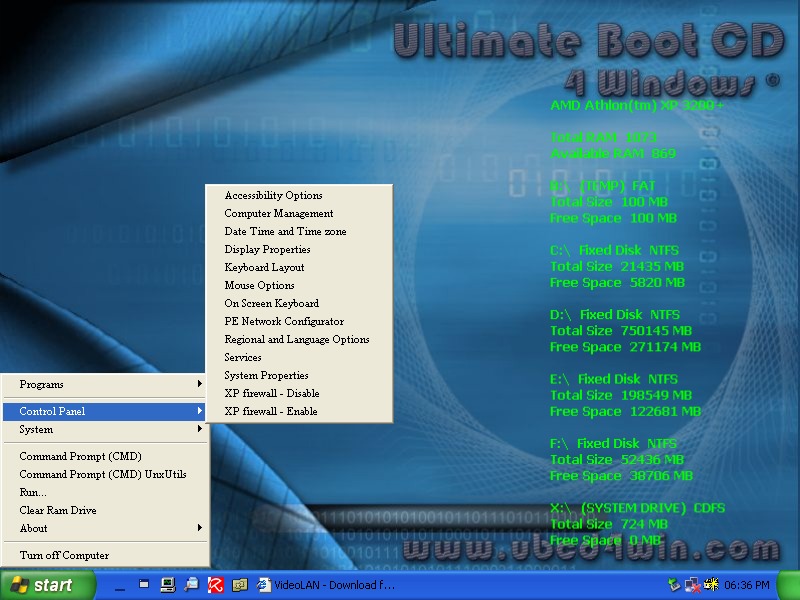Open Computer Management from Control Panel
Viewport: 800px width, 600px height.
click(279, 213)
